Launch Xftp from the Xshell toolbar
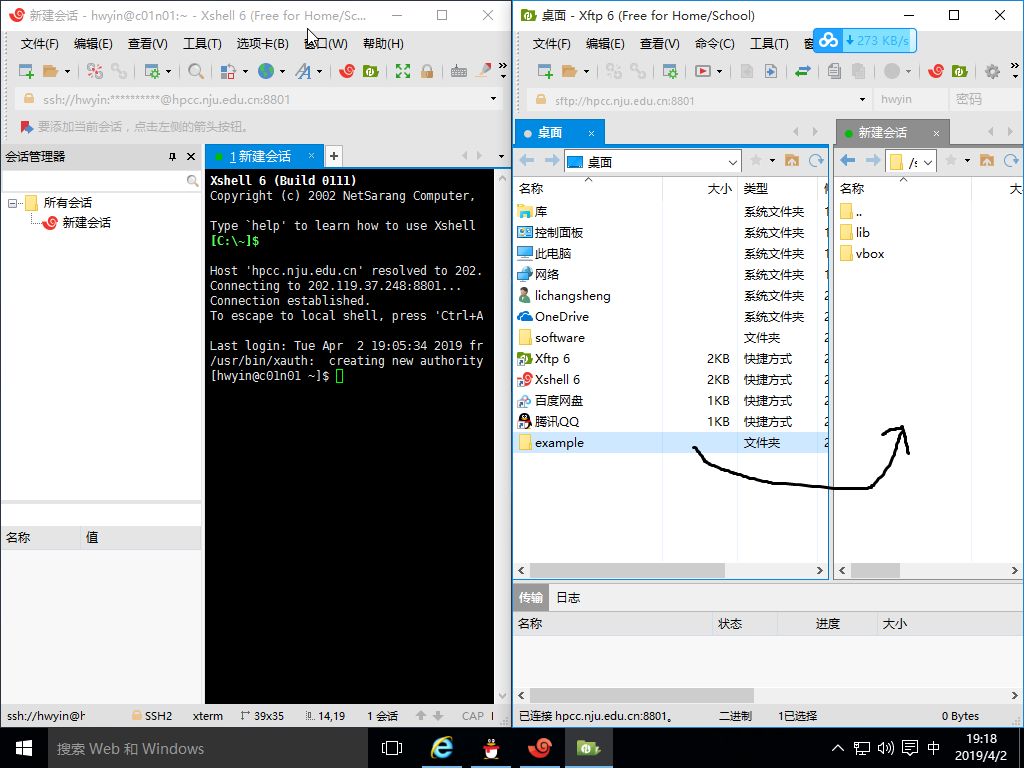This screenshot has width=1024, height=768. pos(371,71)
